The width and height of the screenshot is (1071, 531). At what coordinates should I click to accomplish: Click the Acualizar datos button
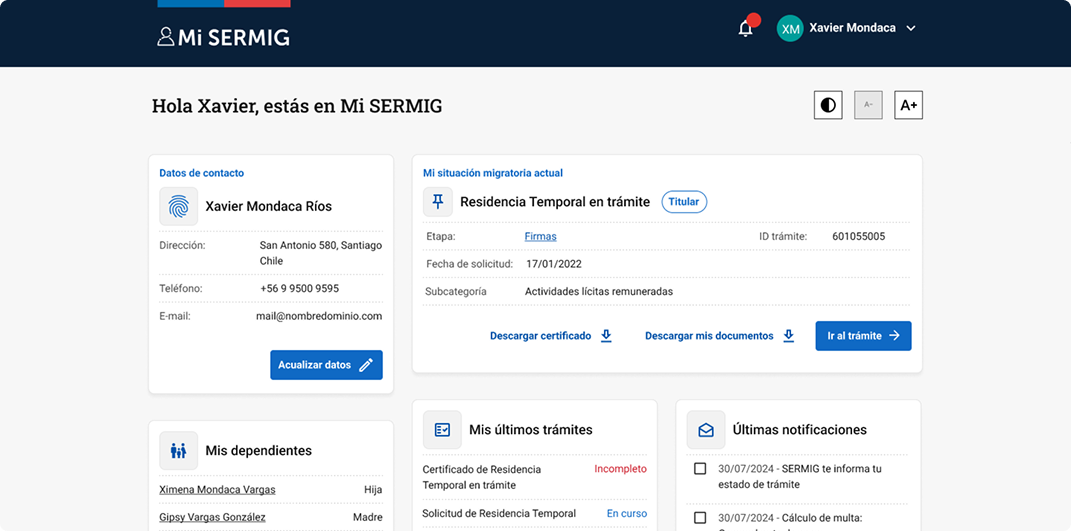tap(326, 365)
